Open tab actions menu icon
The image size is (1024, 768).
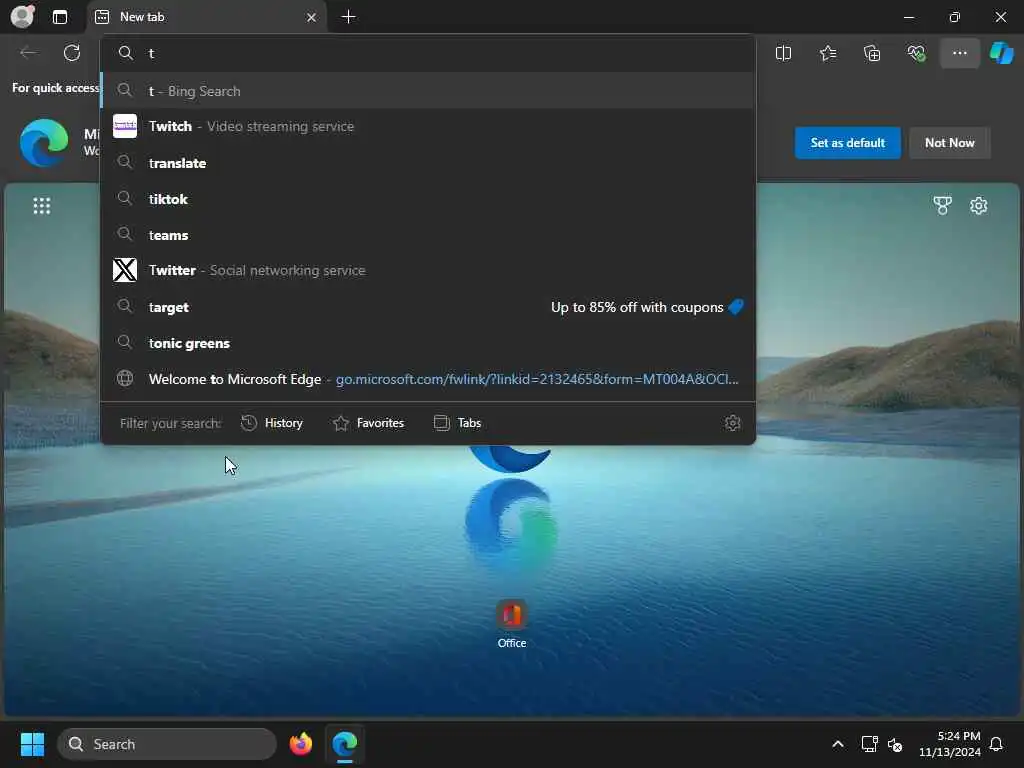[60, 17]
